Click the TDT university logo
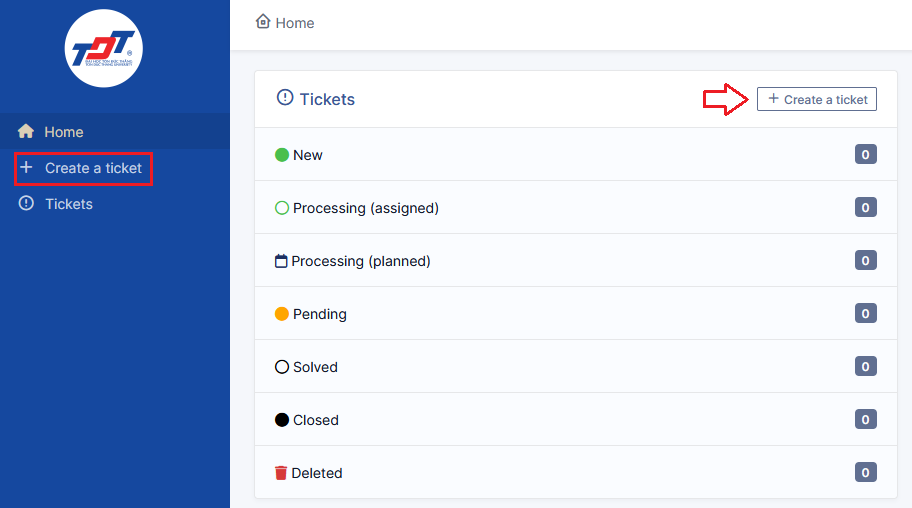Image resolution: width=912 pixels, height=508 pixels. (104, 48)
